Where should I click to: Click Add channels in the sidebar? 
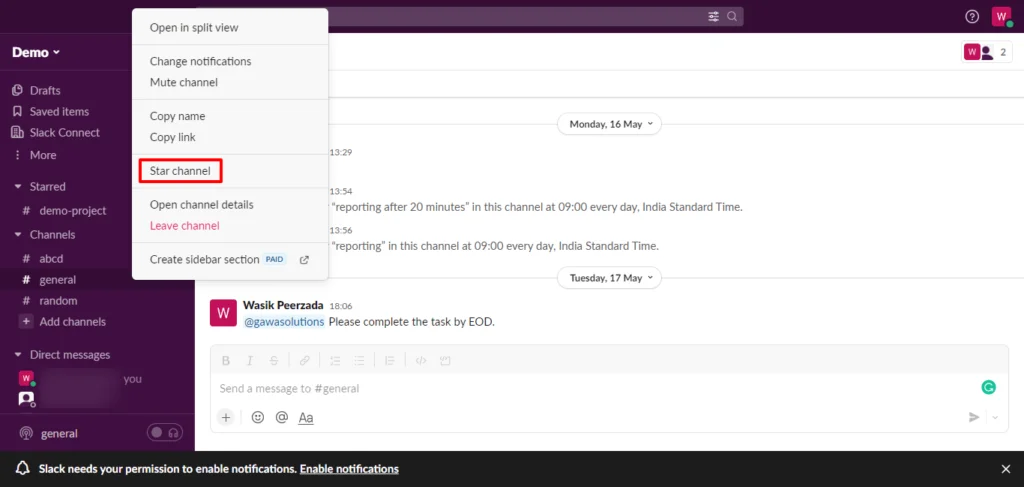coord(63,322)
